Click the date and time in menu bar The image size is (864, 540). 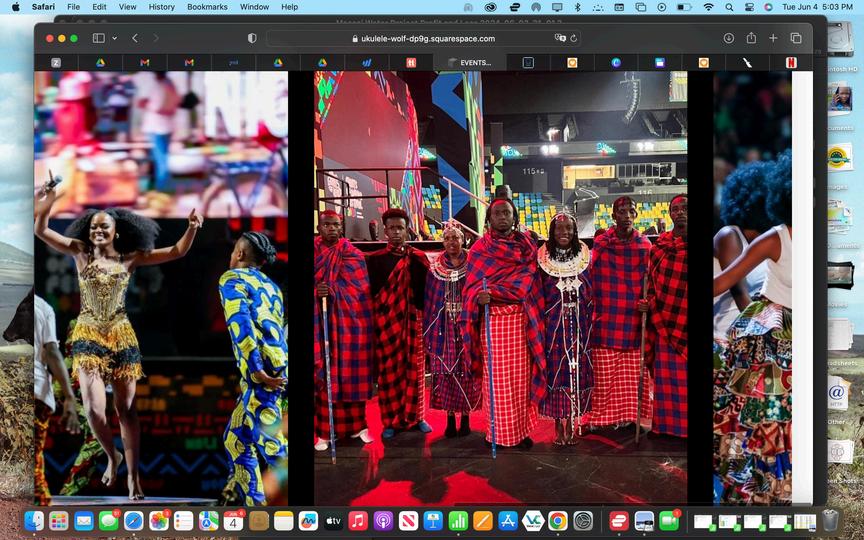tap(817, 7)
